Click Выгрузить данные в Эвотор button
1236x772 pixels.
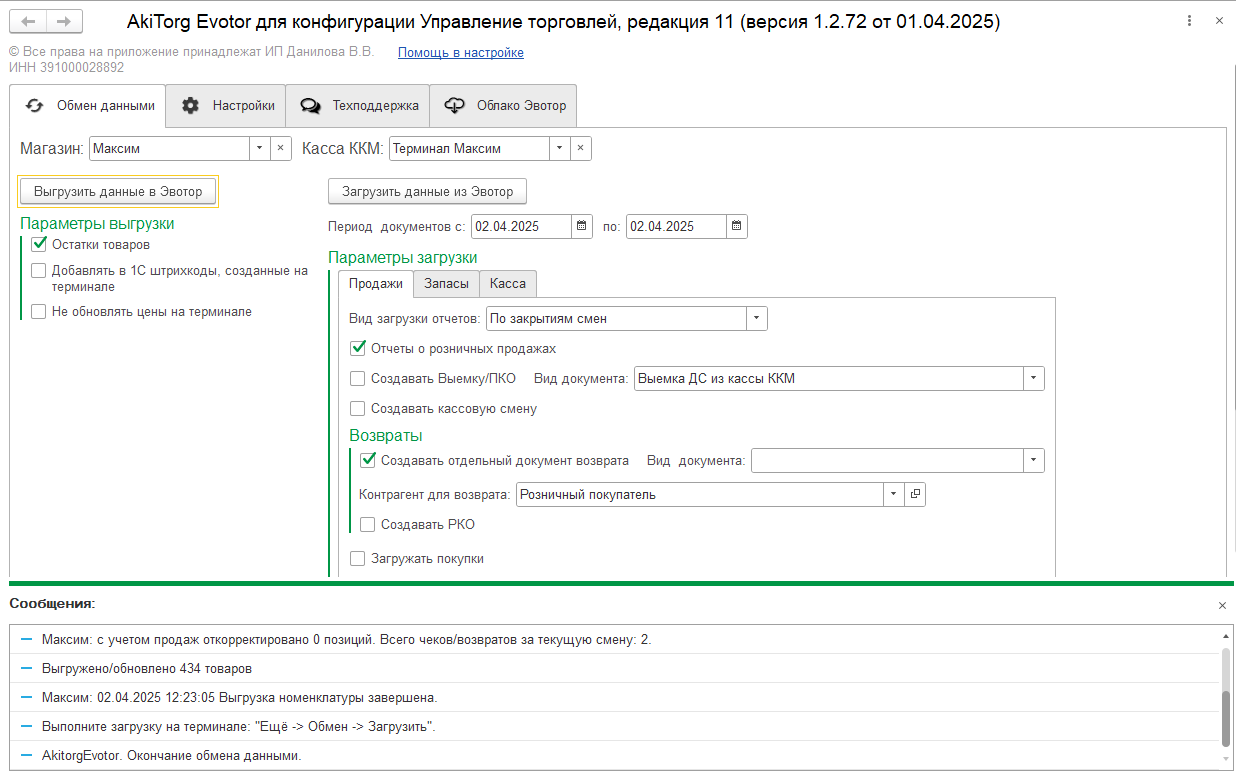point(118,191)
